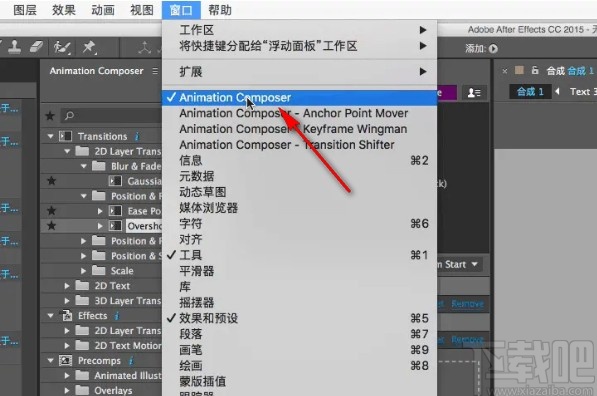Open the 效果 menu

click(64, 10)
